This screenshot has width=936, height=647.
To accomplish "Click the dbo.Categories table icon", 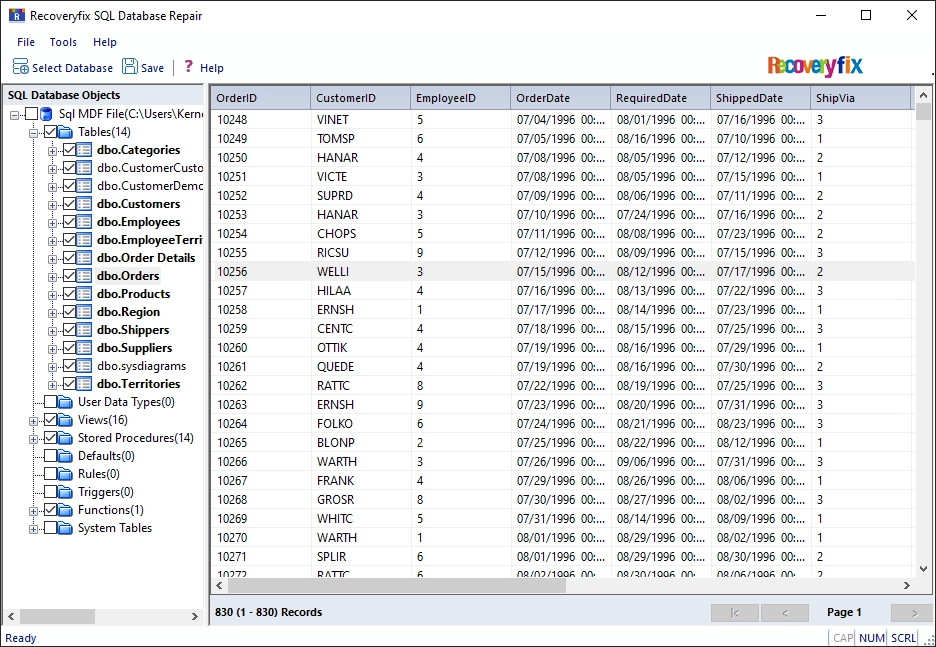I will (84, 150).
